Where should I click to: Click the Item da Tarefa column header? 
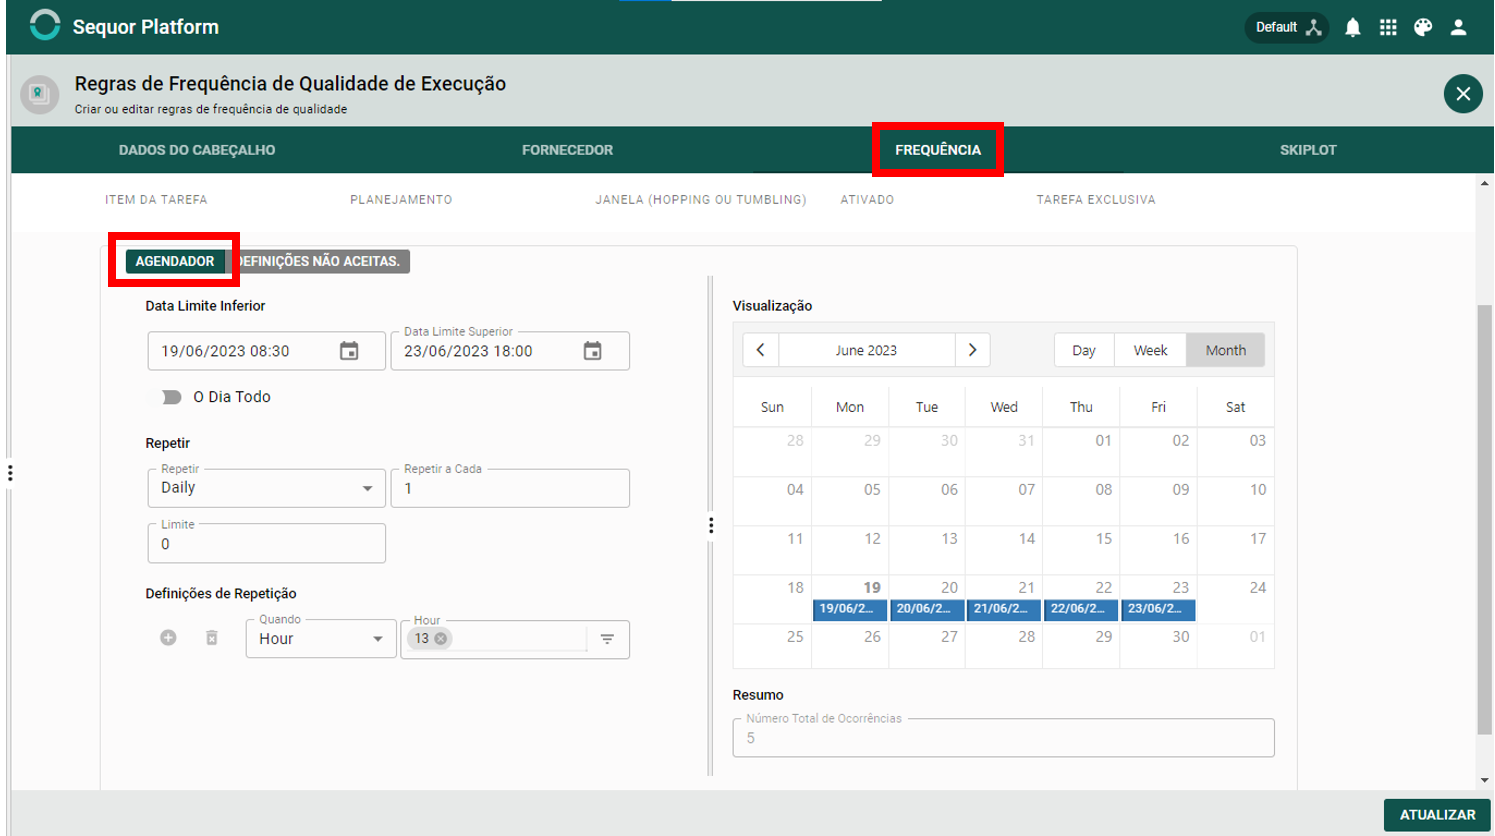tap(156, 200)
